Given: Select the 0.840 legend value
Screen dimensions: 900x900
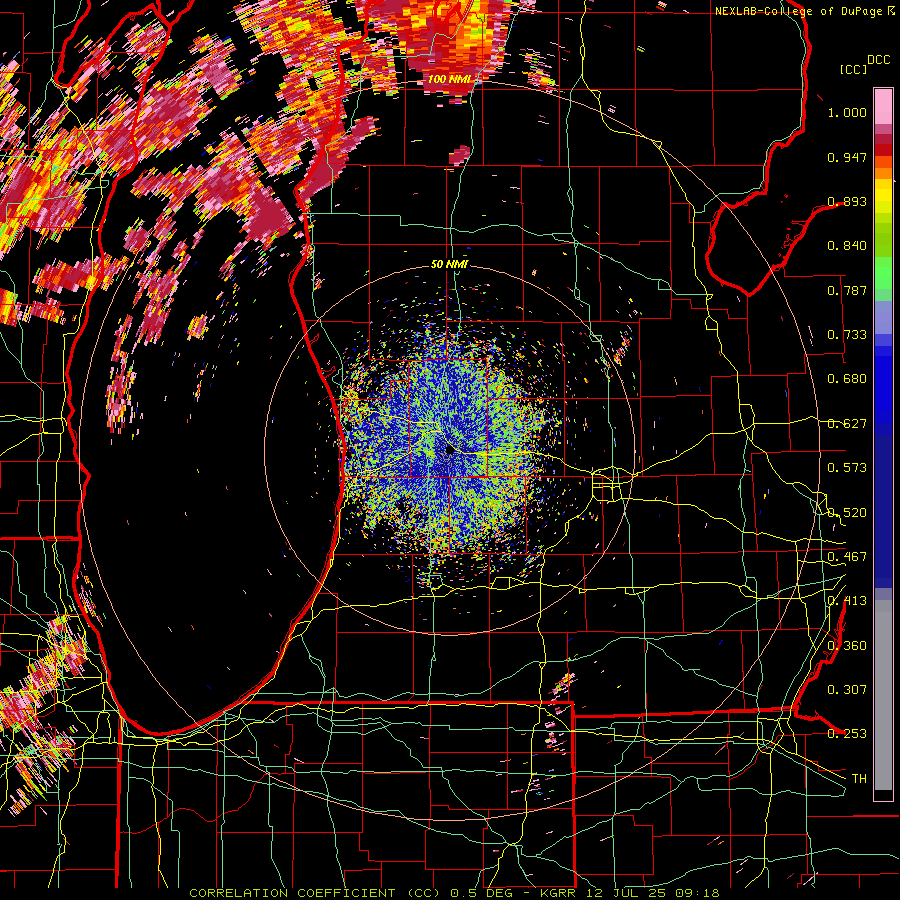Looking at the screenshot, I should tap(847, 246).
